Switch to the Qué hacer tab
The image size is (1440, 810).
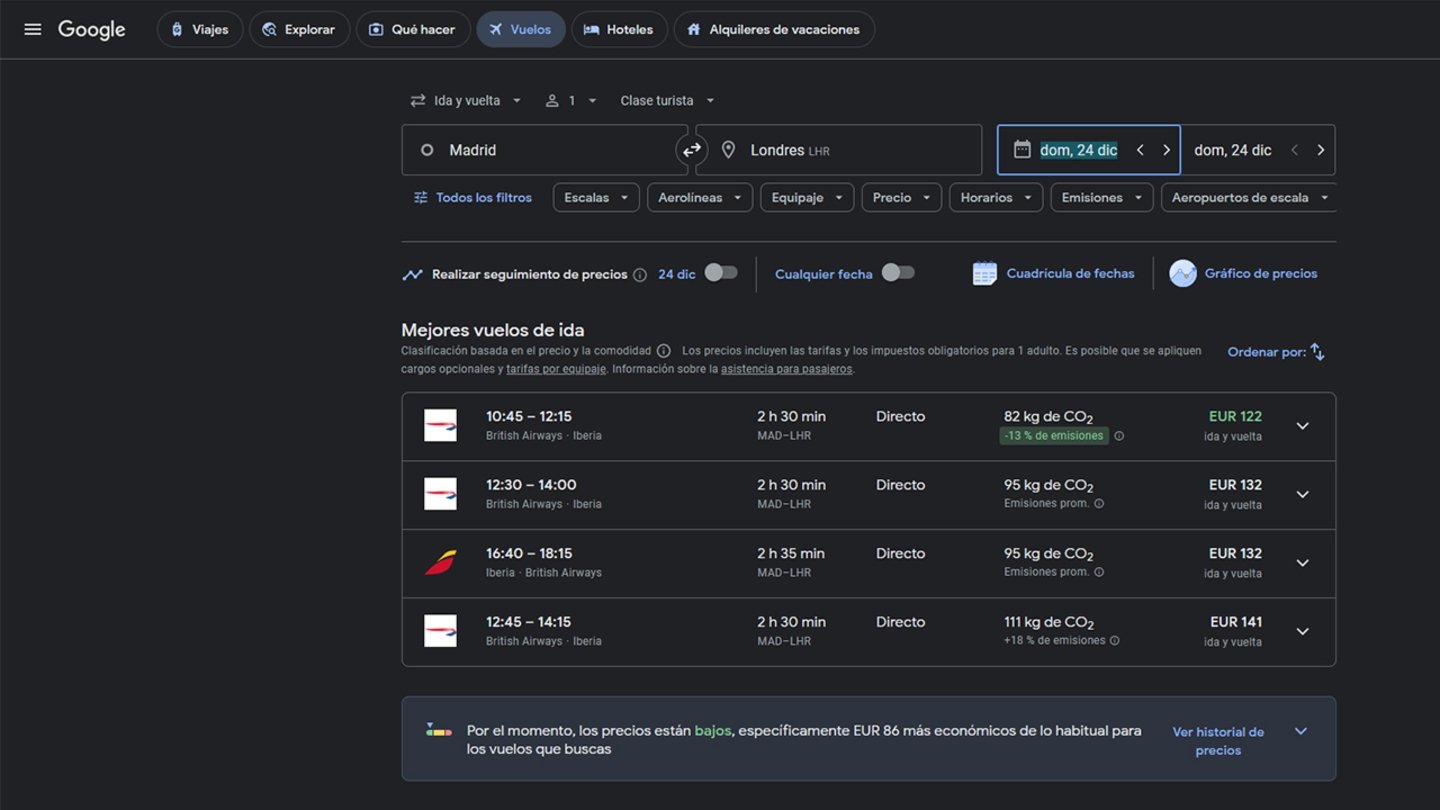click(x=413, y=29)
